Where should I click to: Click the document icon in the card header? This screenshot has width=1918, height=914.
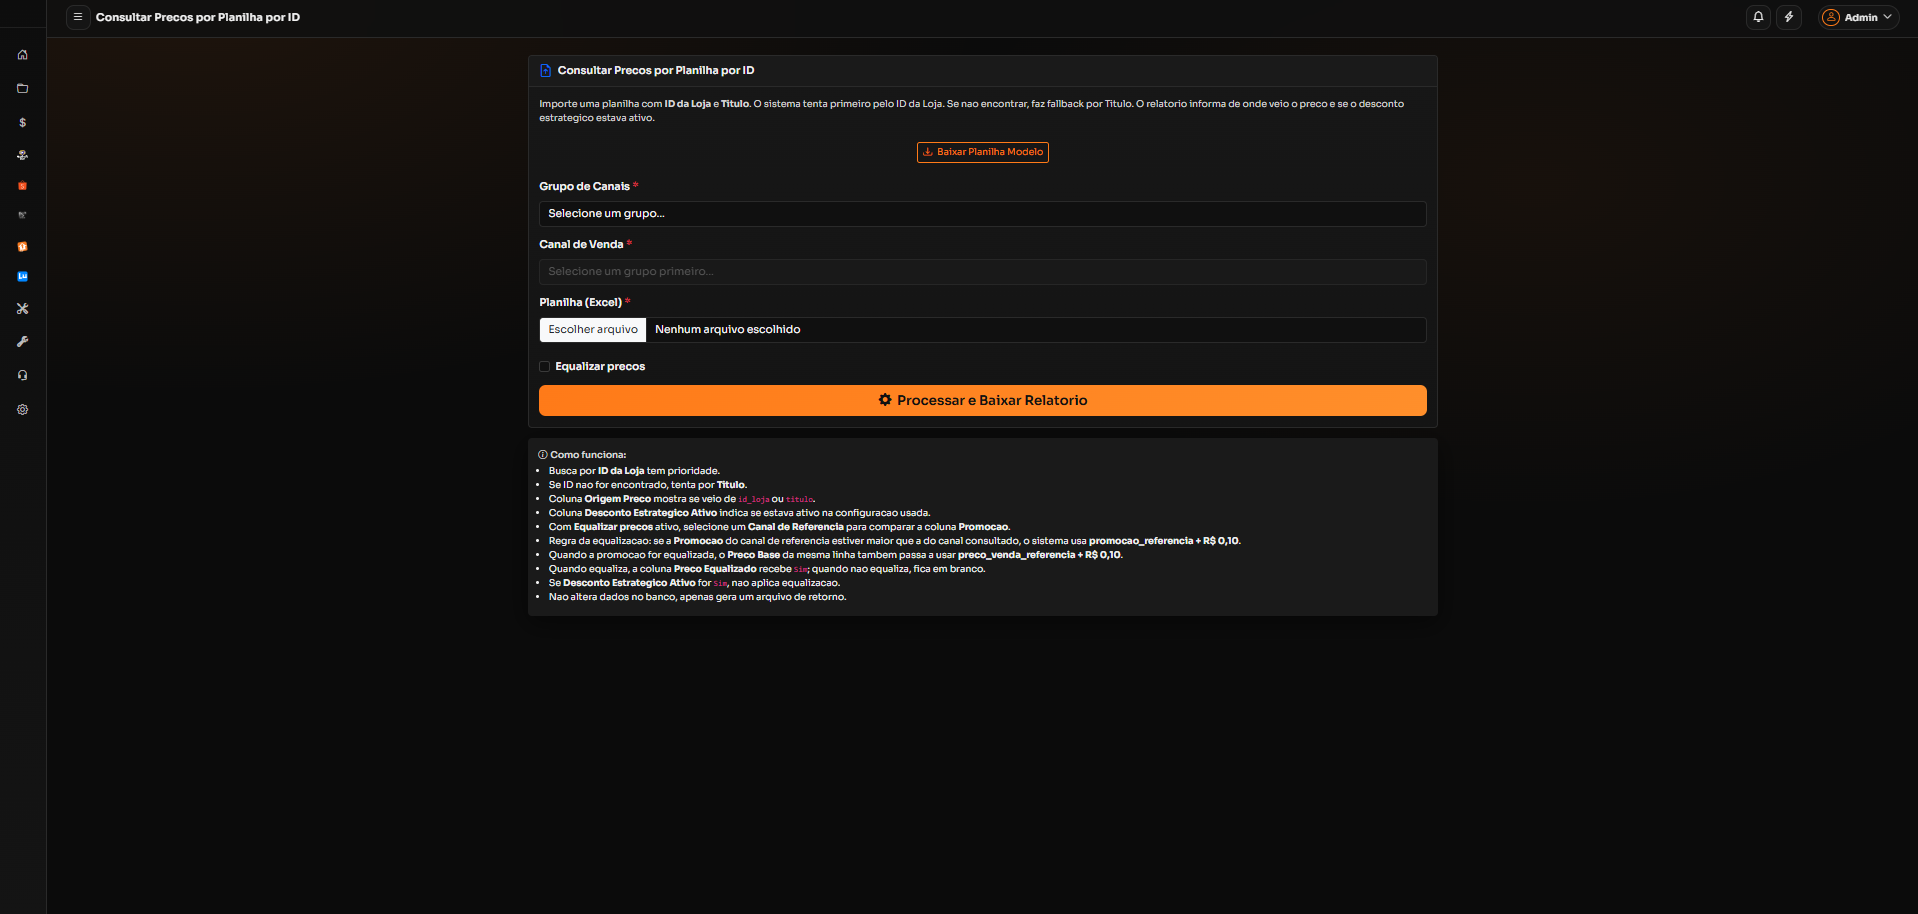(545, 70)
